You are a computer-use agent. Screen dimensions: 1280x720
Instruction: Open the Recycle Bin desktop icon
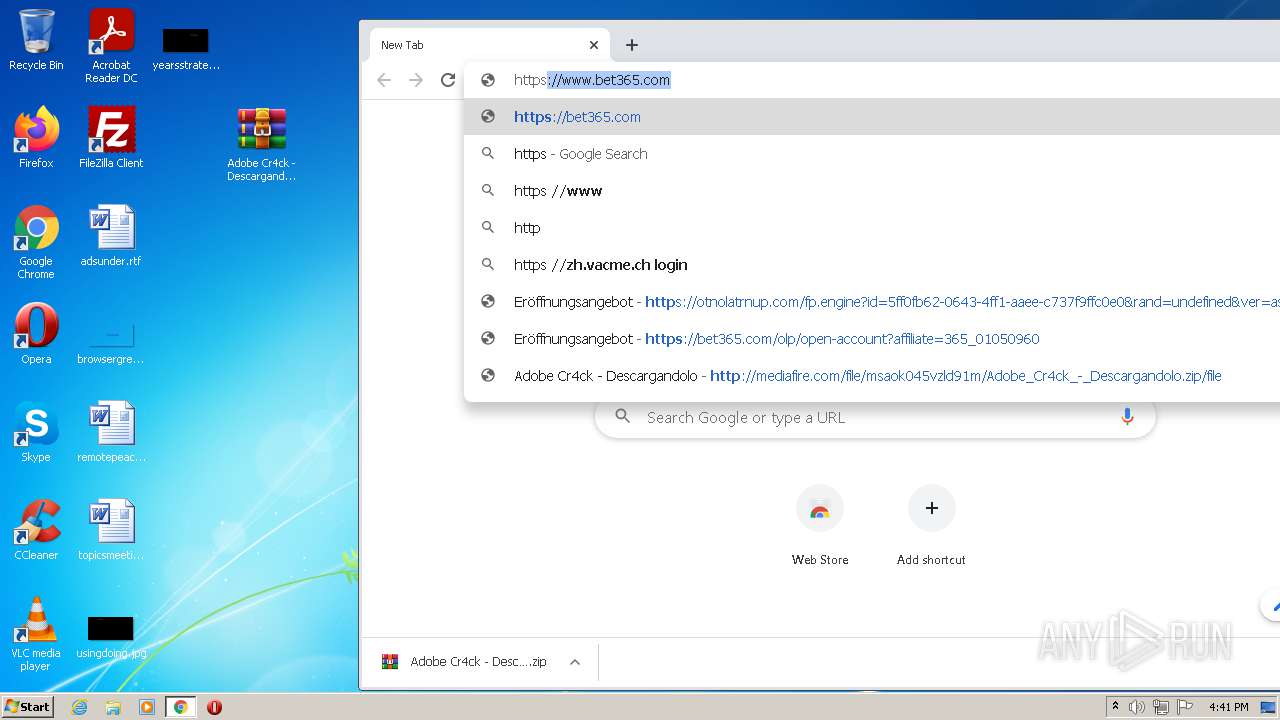point(36,40)
